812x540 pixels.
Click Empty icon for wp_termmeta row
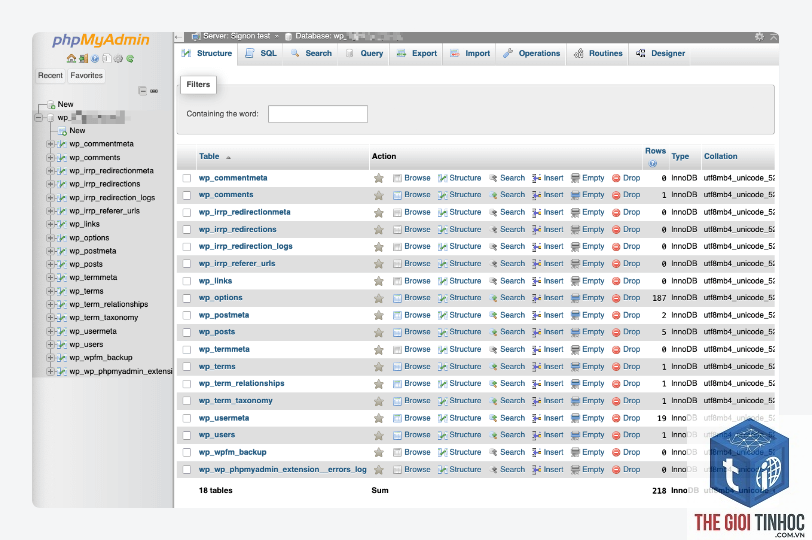point(575,349)
